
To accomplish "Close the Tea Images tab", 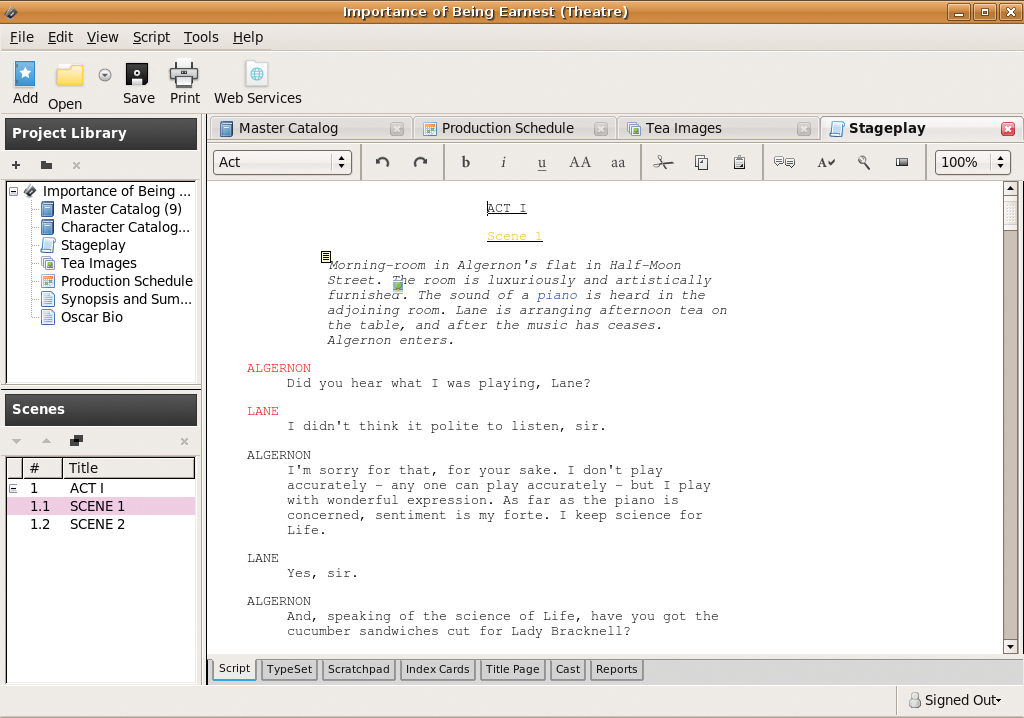I will click(804, 129).
